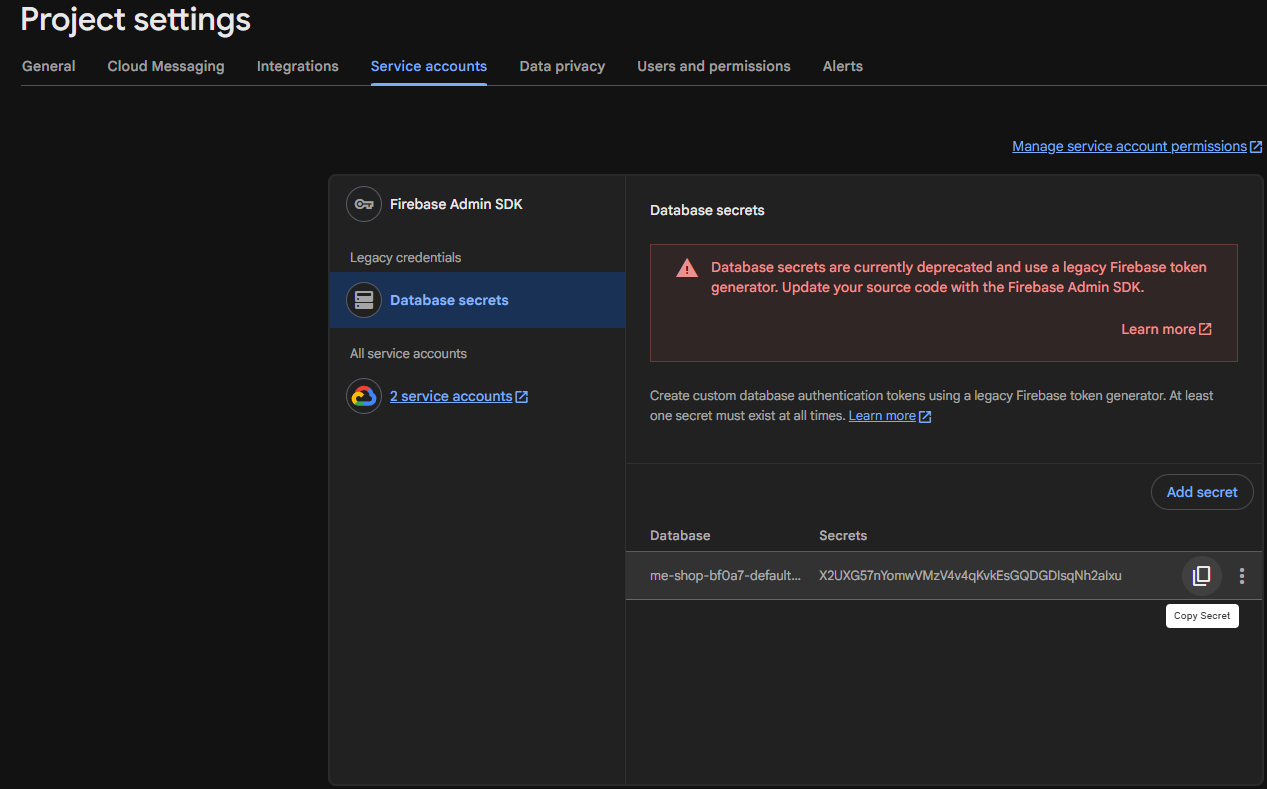Click the Add secret button
1267x789 pixels.
pos(1202,492)
